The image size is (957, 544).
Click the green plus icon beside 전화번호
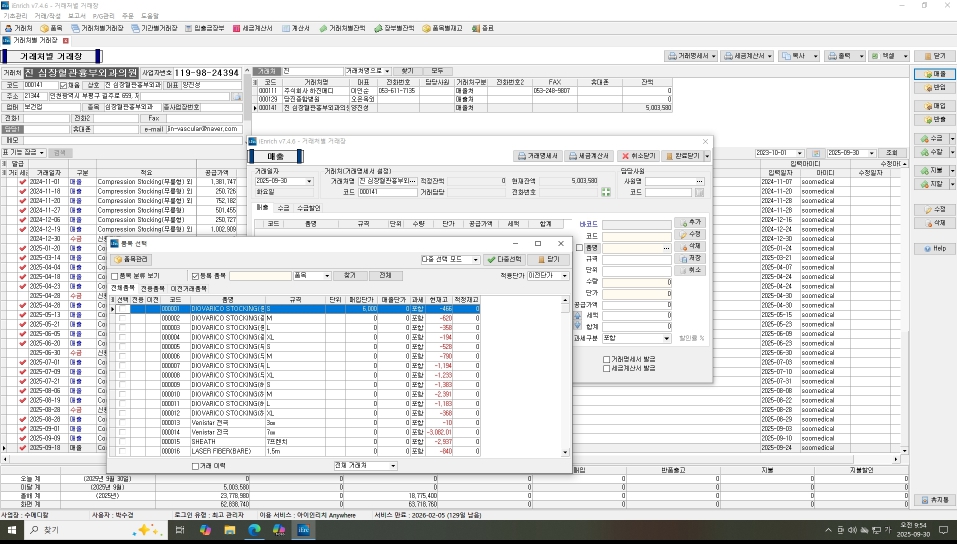[x=605, y=191]
